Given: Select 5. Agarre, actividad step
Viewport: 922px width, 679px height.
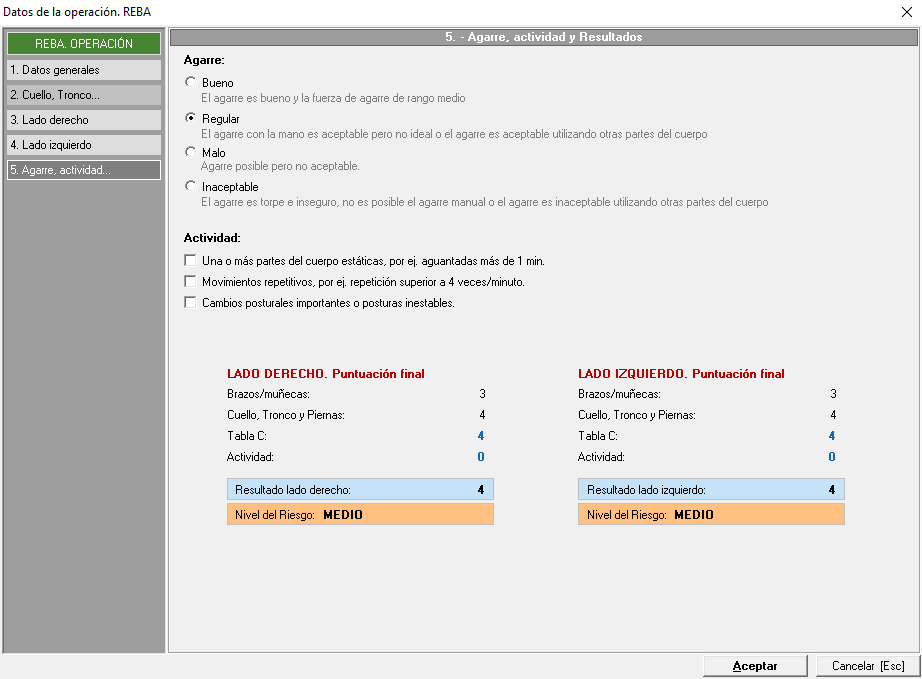Looking at the screenshot, I should point(83,170).
